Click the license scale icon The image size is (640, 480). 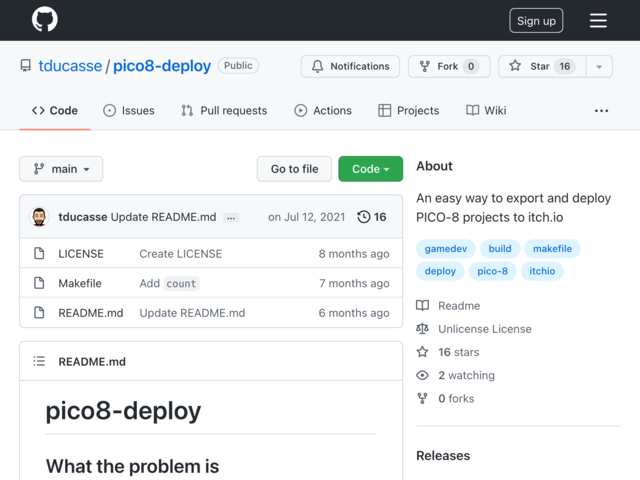click(x=422, y=329)
